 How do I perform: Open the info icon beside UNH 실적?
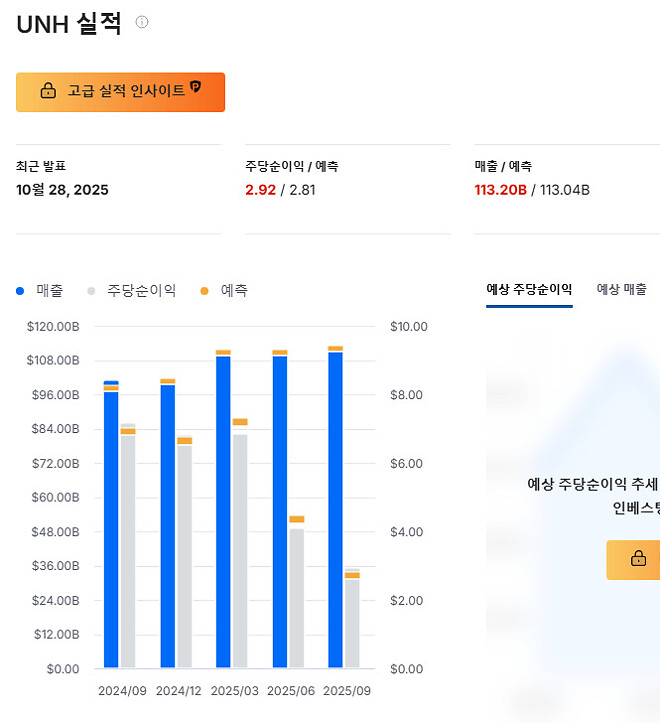(142, 22)
